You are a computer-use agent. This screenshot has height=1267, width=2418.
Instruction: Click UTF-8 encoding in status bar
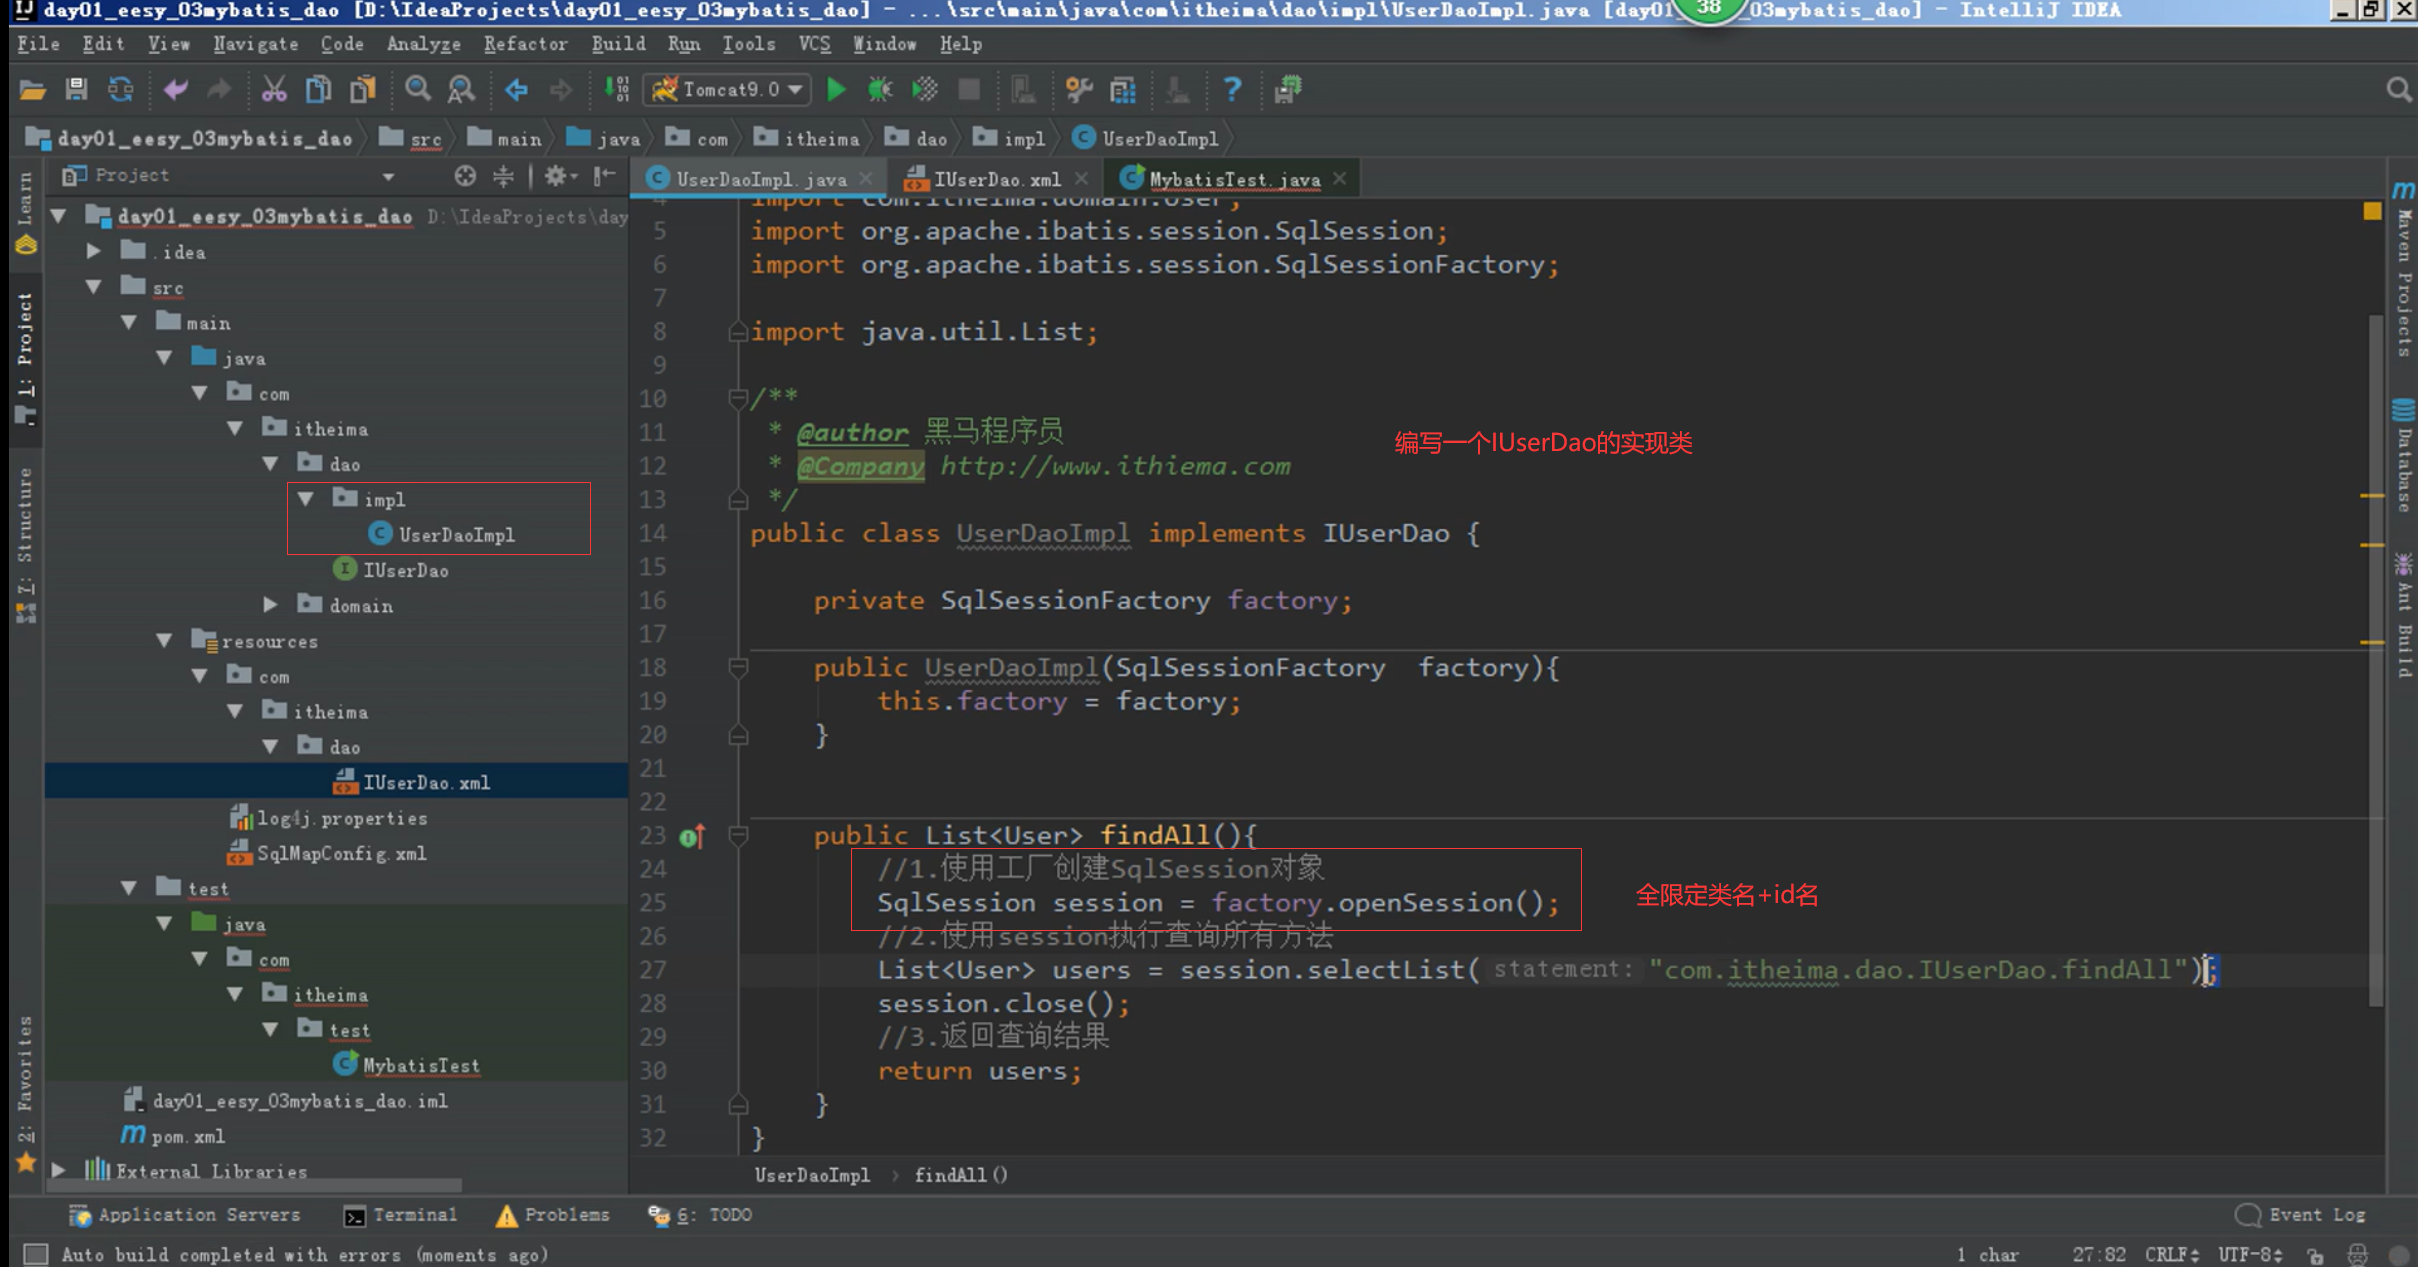click(2243, 1253)
